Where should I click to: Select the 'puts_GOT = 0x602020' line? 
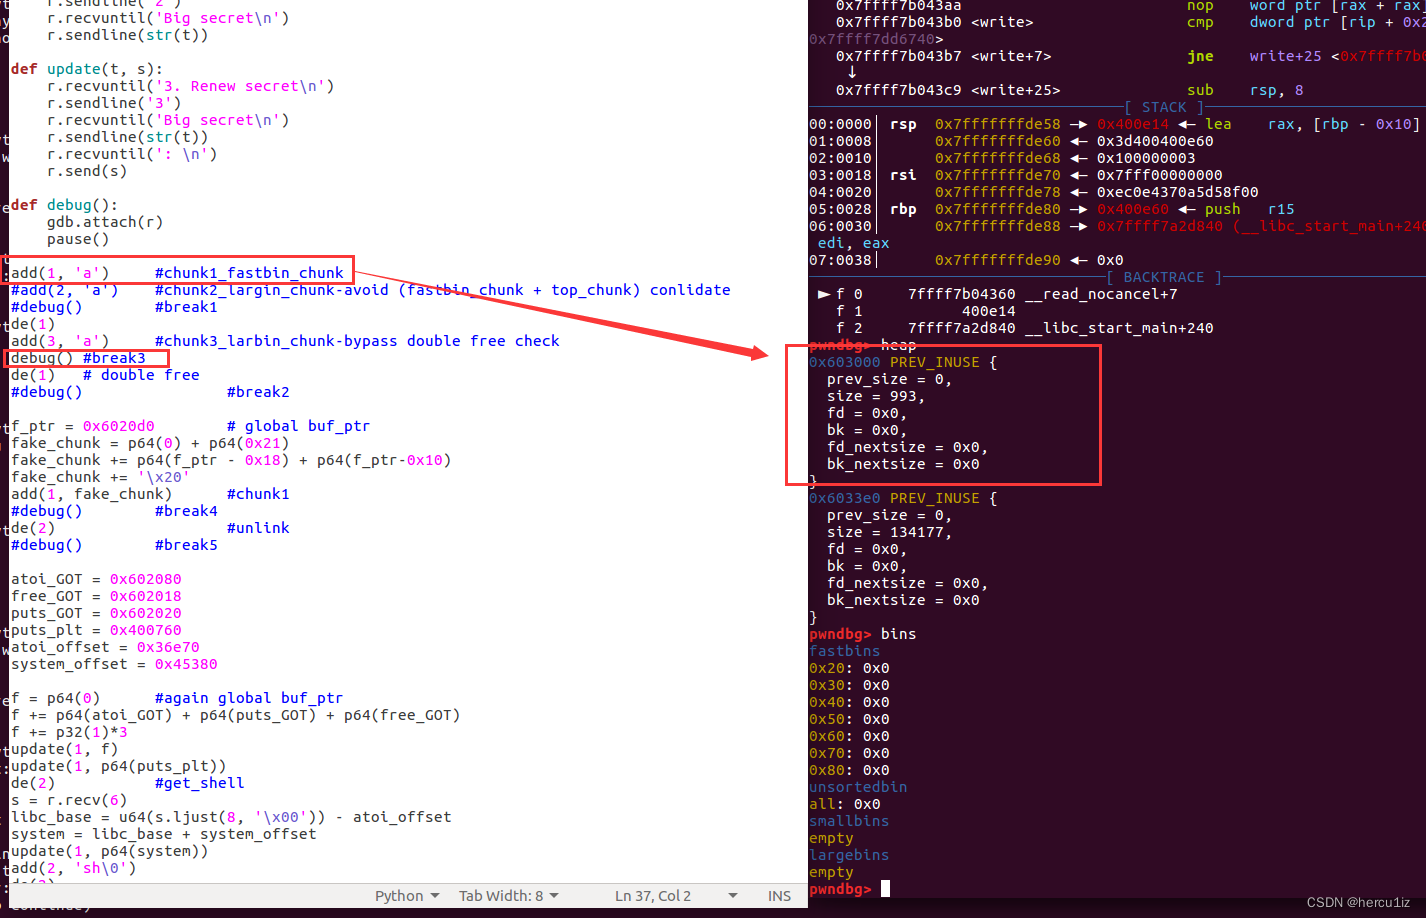[x=96, y=613]
